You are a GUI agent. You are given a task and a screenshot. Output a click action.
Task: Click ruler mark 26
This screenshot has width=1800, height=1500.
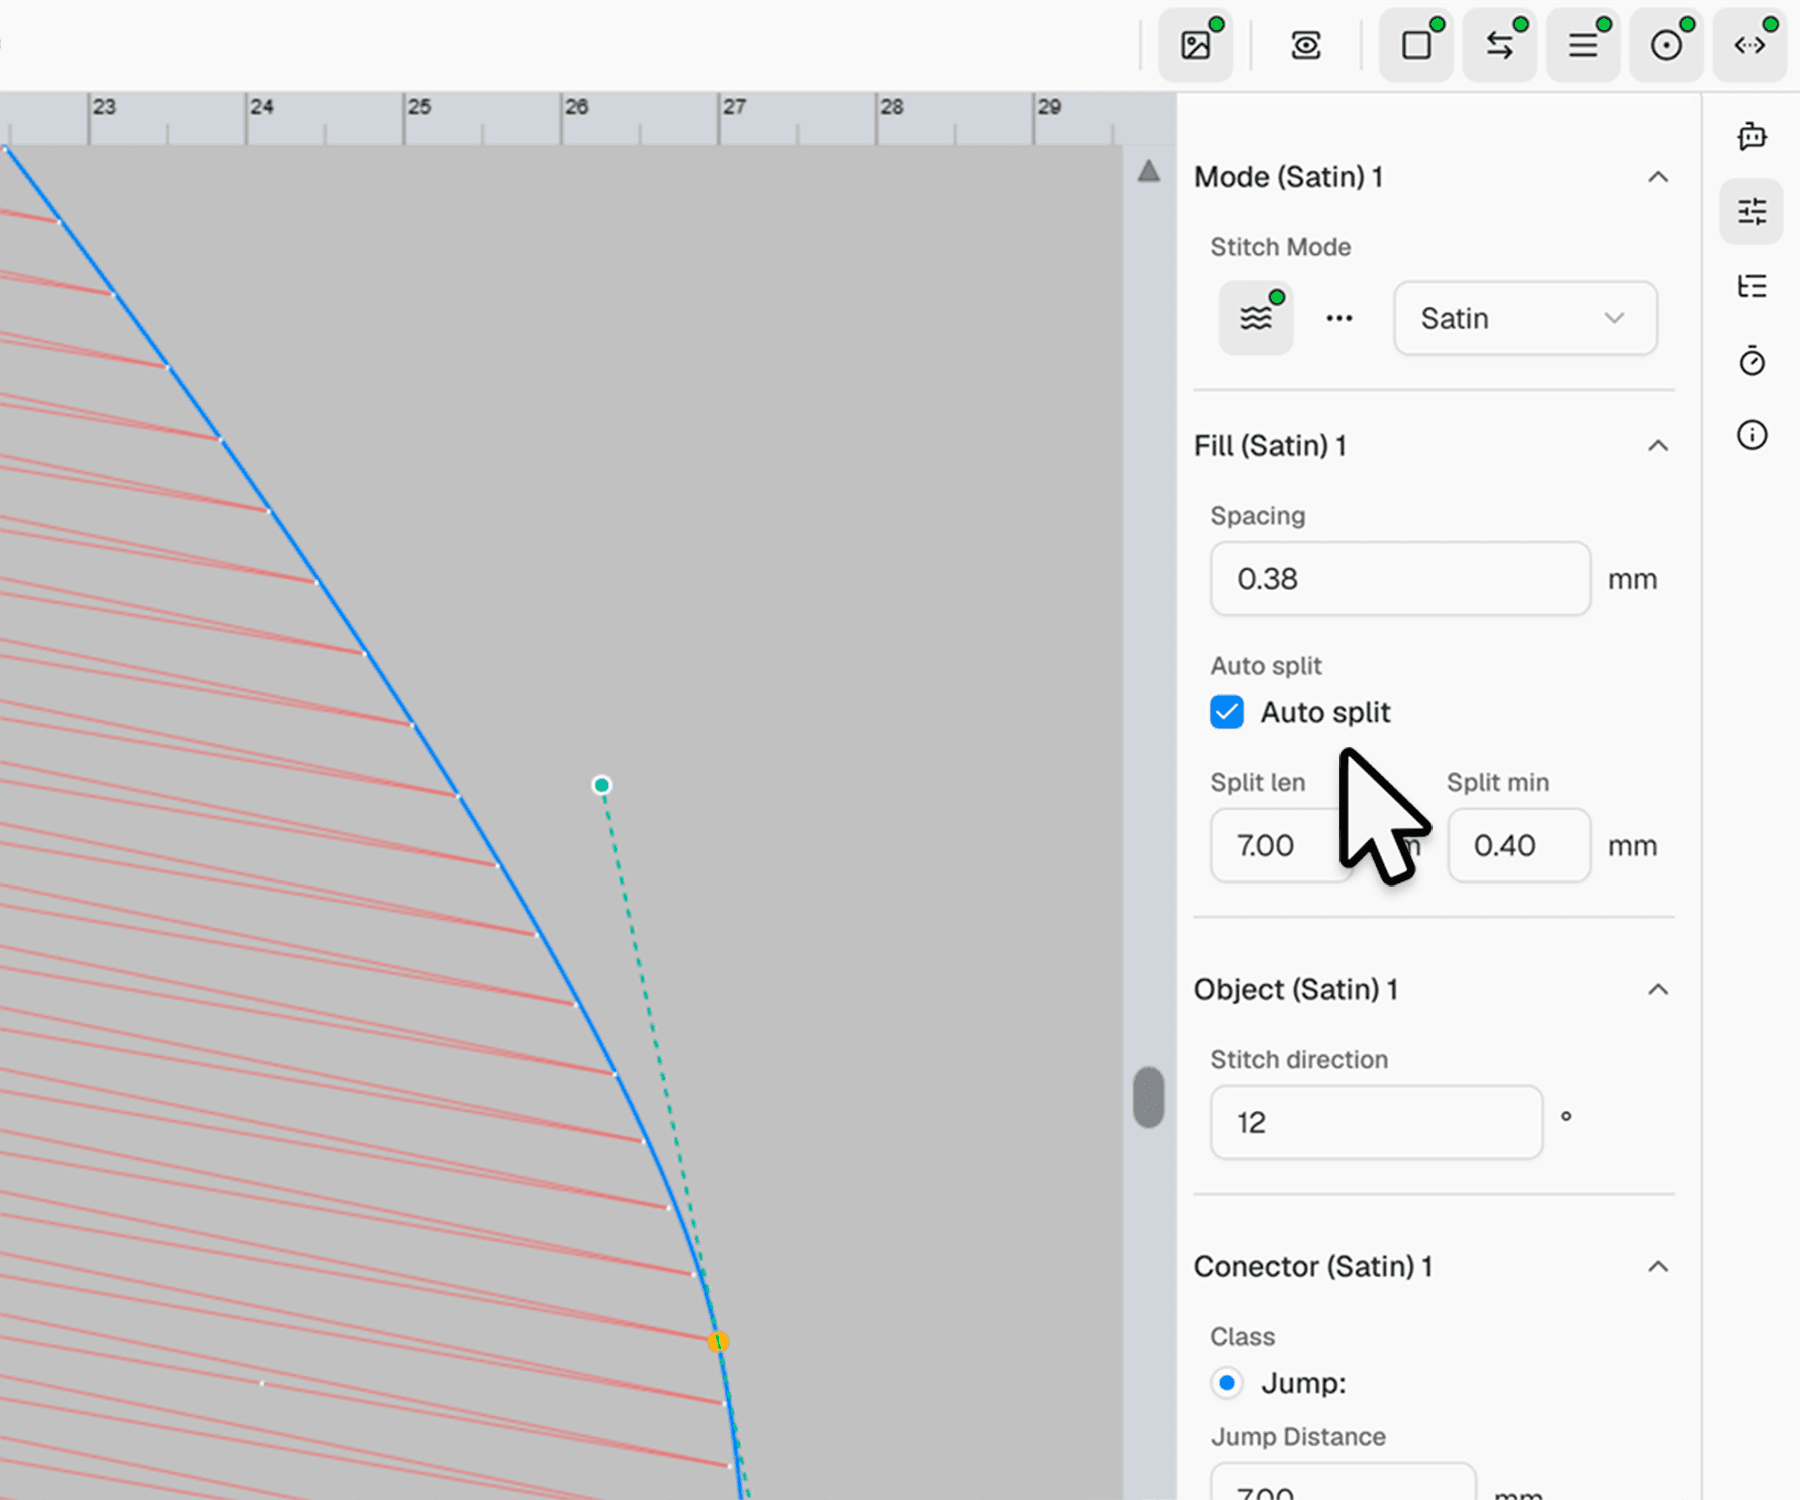point(576,106)
